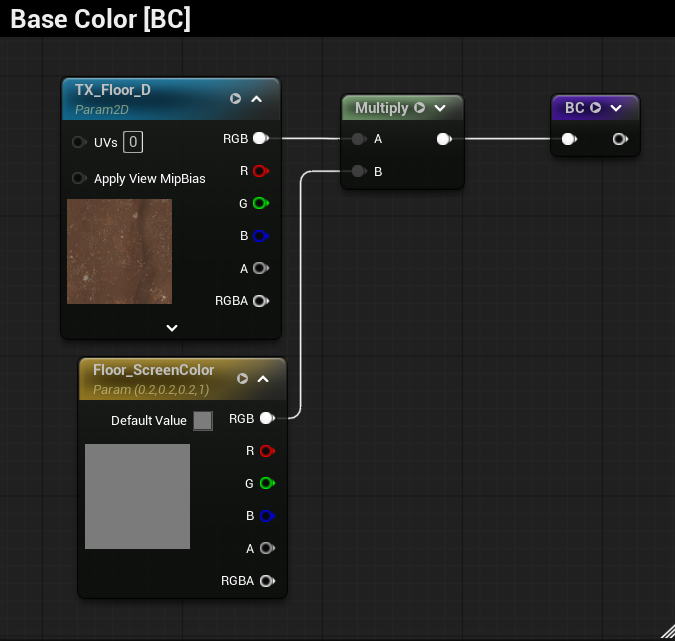Click the Floor_ScreenColor green G output pin
The height and width of the screenshot is (641, 675).
[x=267, y=483]
